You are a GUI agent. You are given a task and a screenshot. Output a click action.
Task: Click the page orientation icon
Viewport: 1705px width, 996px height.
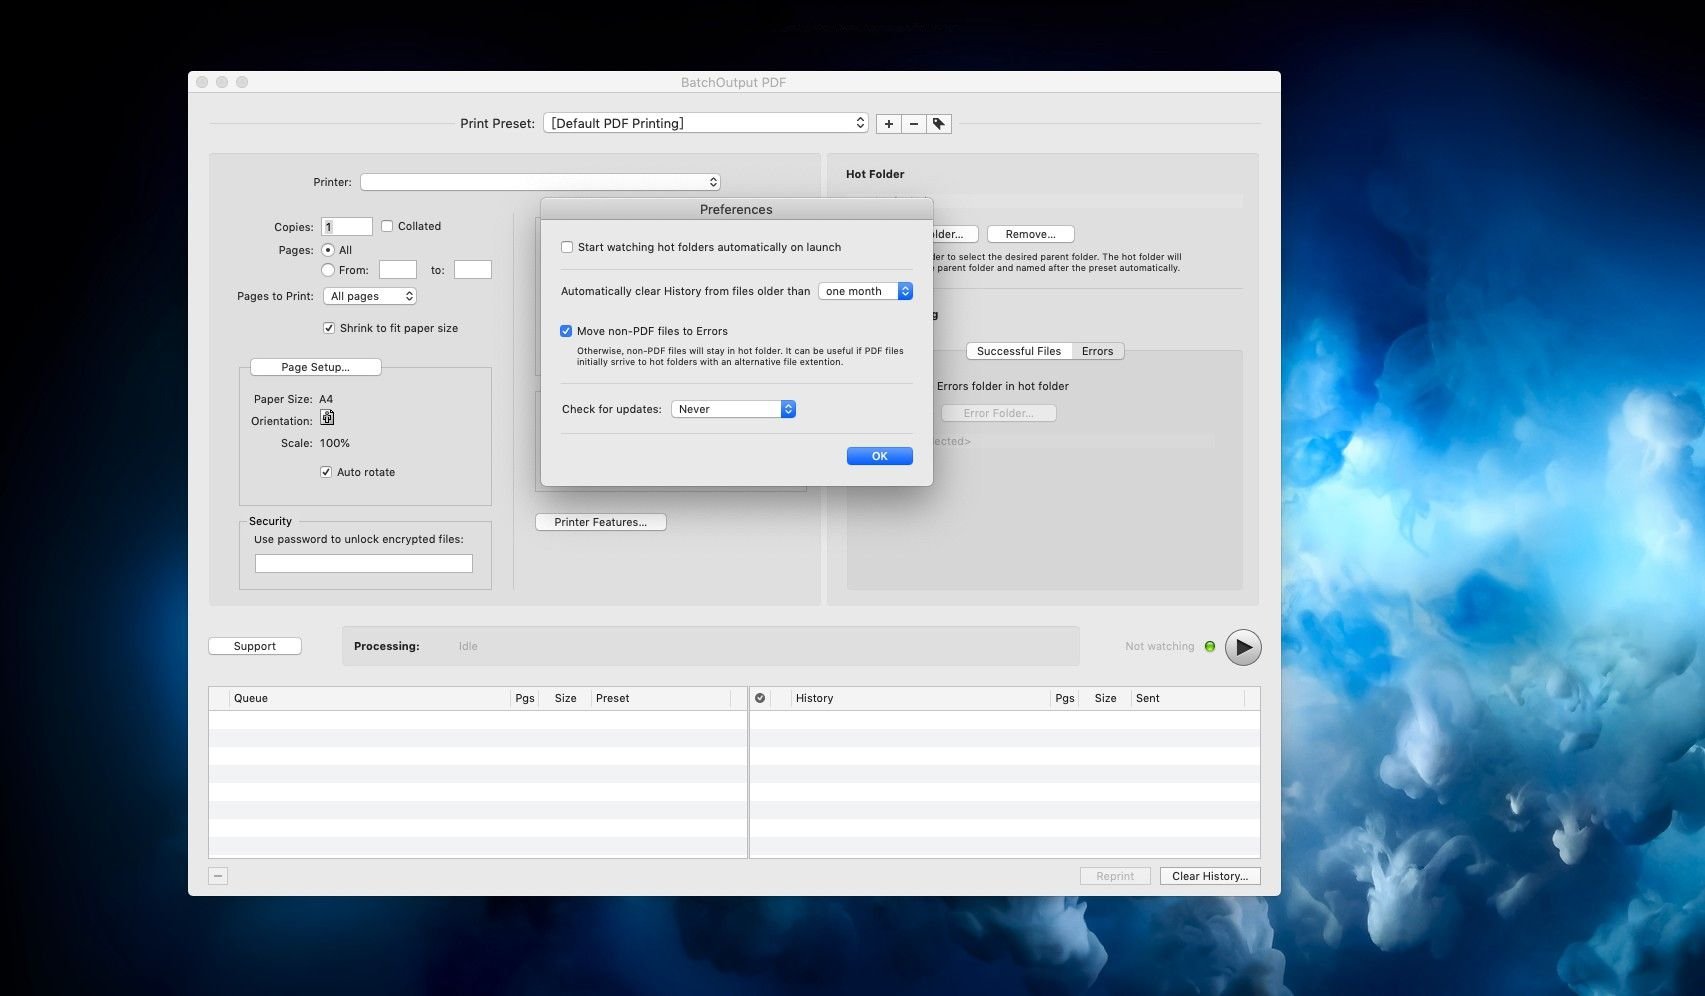[327, 418]
